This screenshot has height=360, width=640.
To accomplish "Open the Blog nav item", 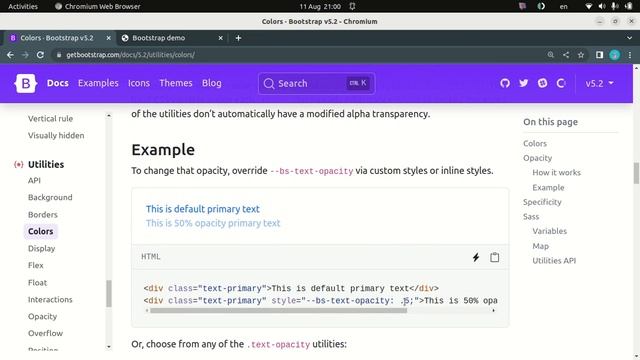I will pos(211,83).
